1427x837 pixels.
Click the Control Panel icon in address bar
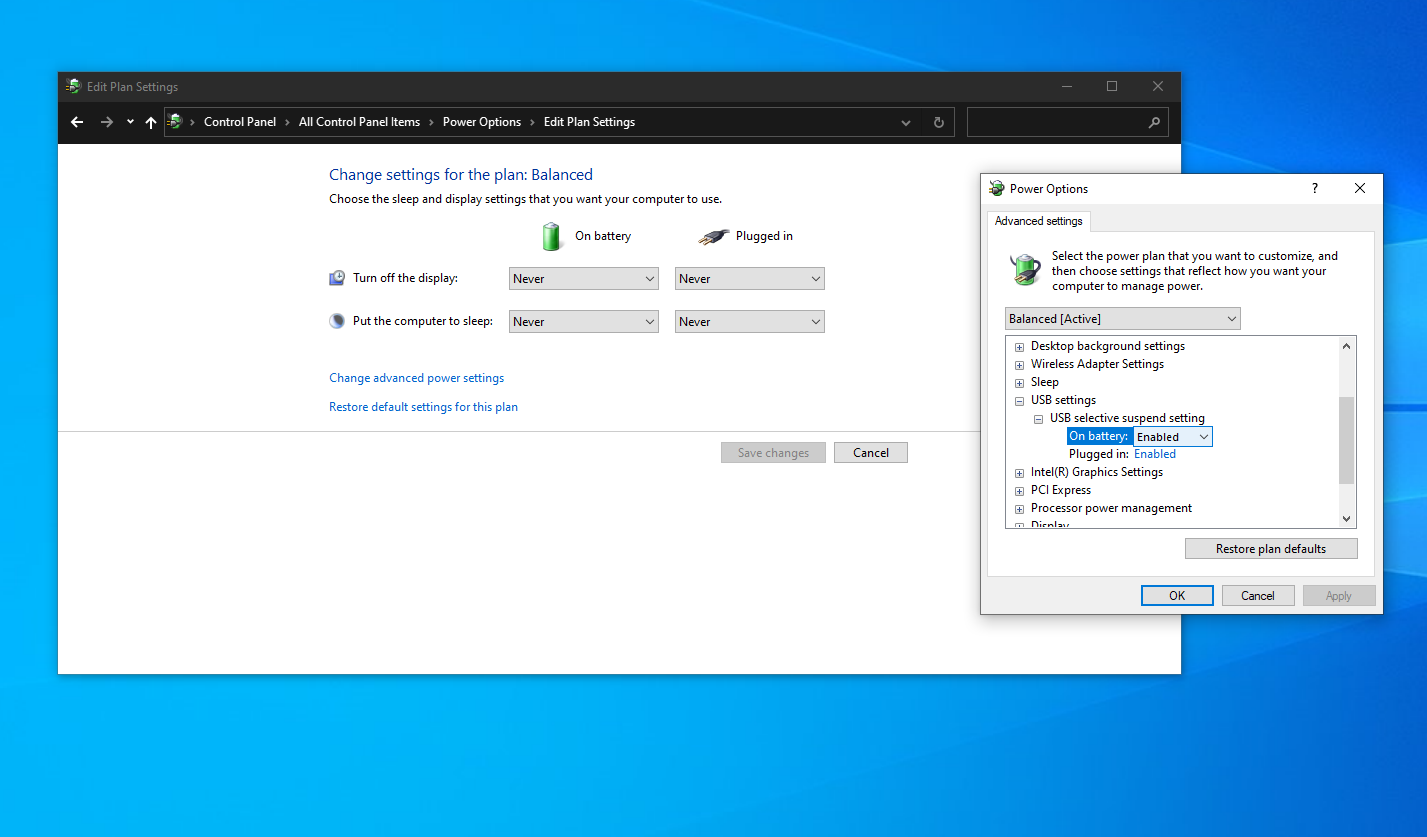[x=176, y=122]
